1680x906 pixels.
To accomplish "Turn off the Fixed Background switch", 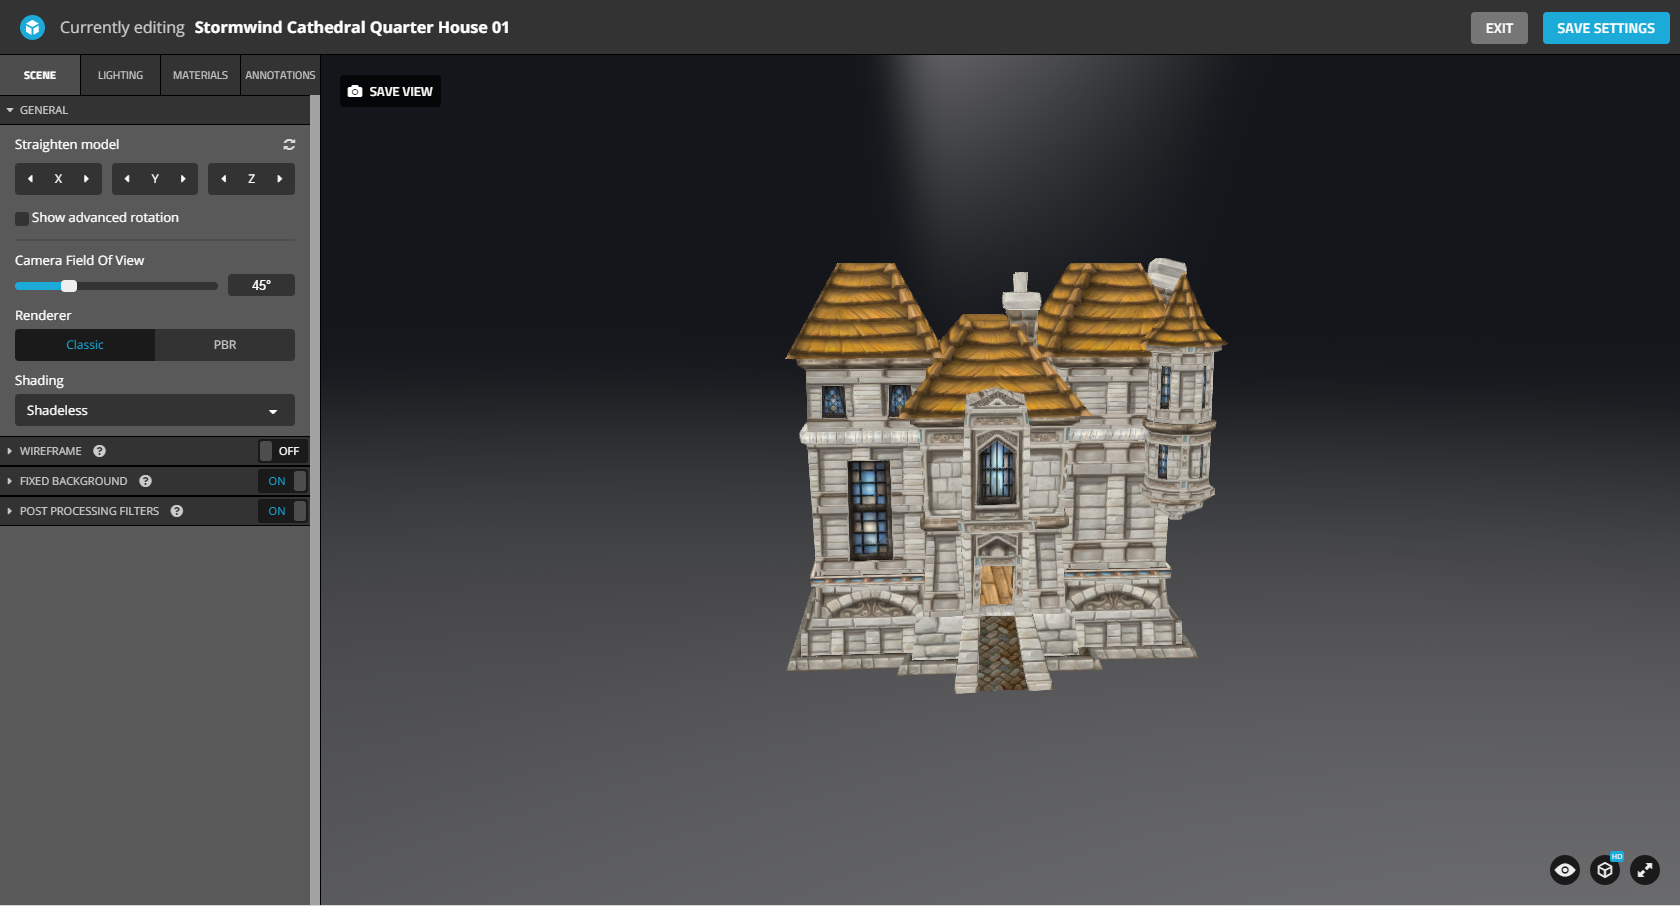I will 282,481.
